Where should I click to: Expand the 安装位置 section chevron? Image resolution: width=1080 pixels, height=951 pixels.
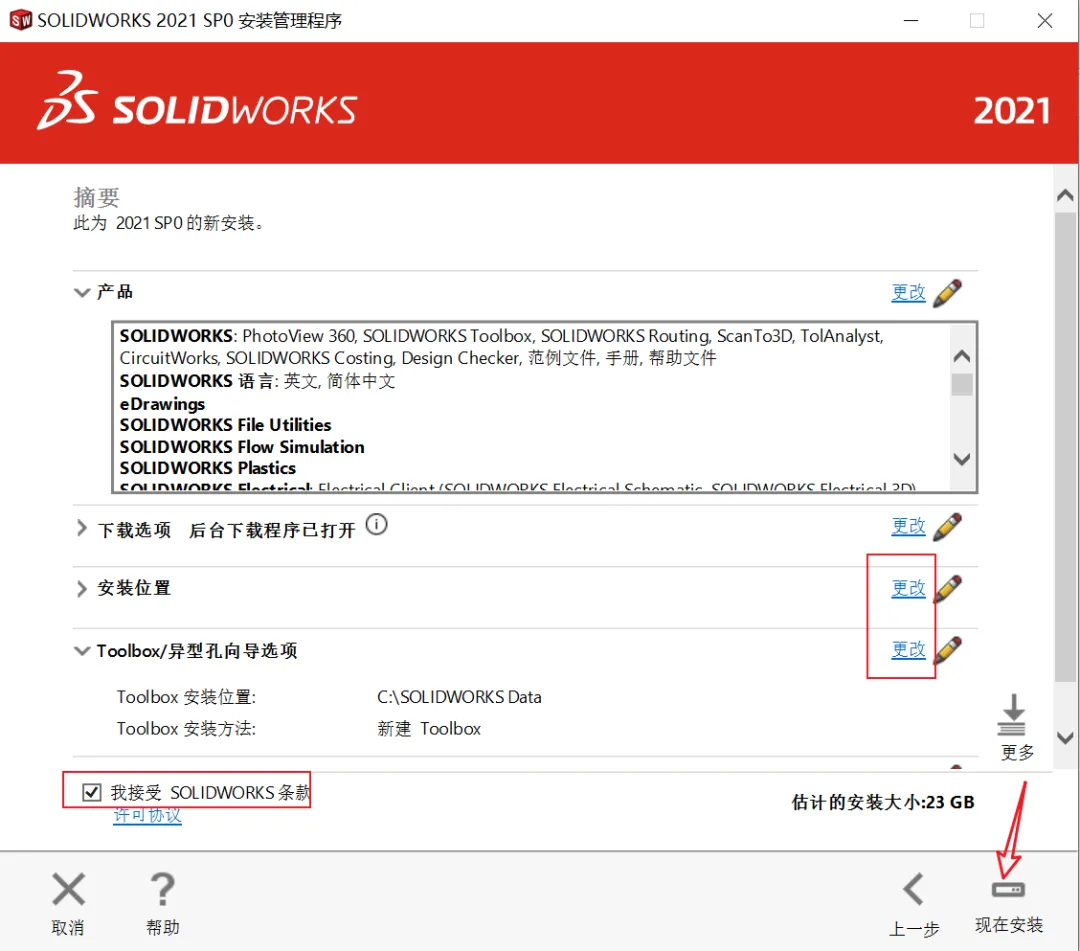click(x=82, y=589)
